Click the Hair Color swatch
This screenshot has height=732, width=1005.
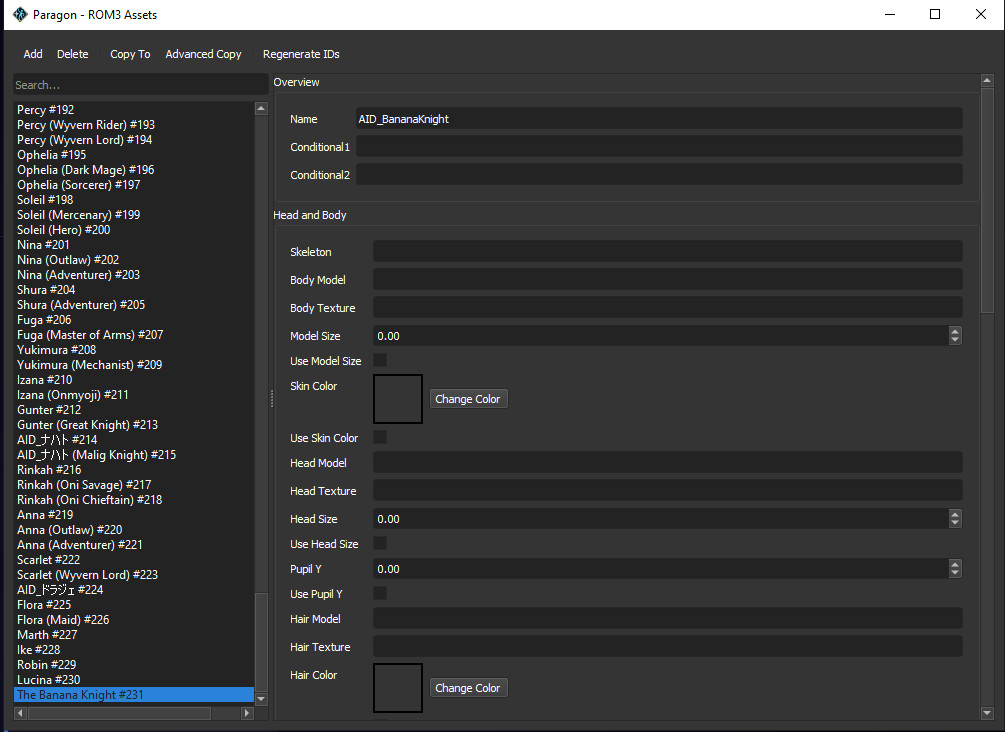click(x=397, y=687)
